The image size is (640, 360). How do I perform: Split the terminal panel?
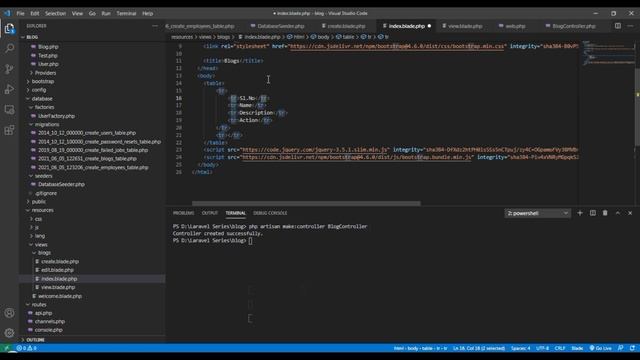[x=593, y=213]
